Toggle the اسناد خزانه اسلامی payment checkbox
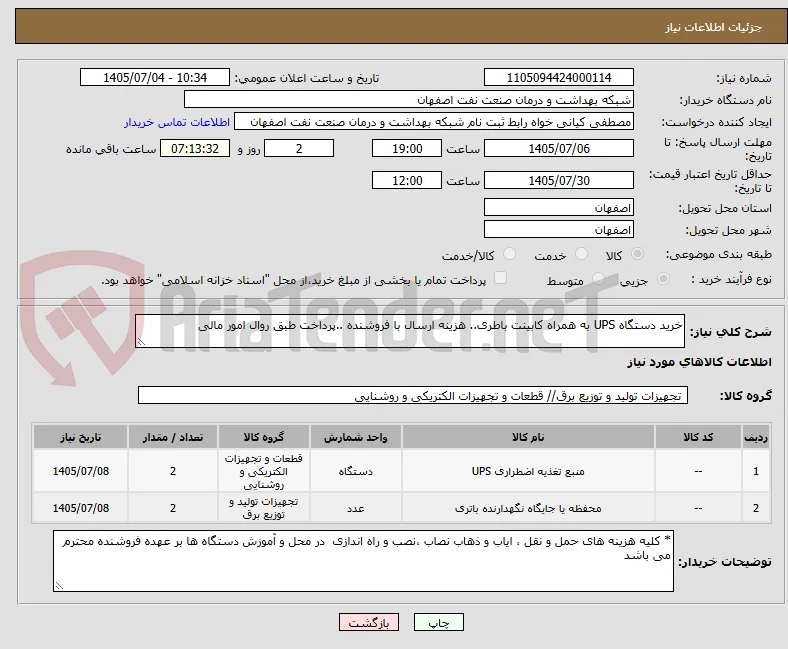Viewport: 788px width, 649px height. click(500, 277)
